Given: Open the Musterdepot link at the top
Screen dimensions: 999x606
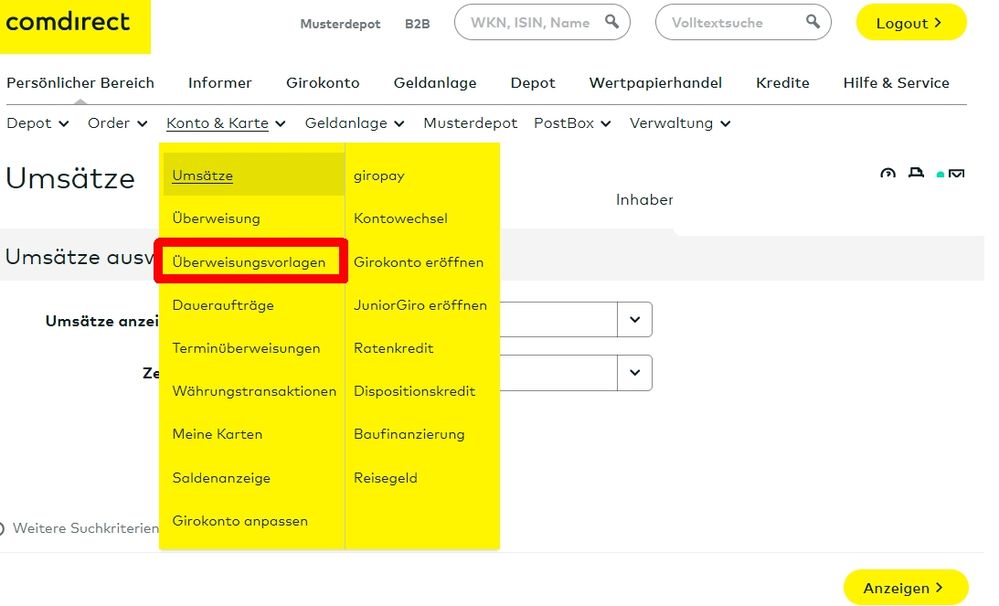Looking at the screenshot, I should [340, 23].
